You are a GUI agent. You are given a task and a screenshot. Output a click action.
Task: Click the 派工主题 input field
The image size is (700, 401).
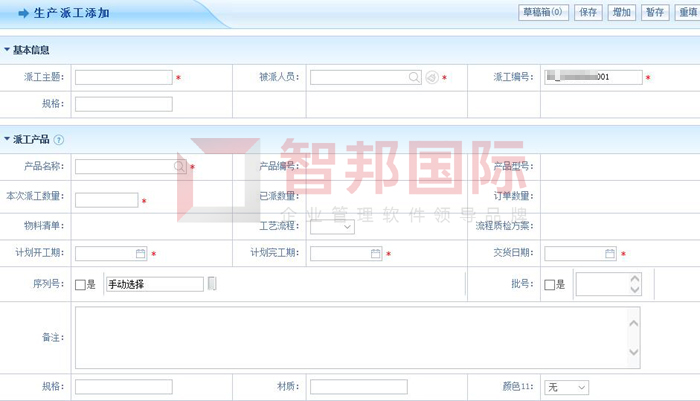point(124,77)
